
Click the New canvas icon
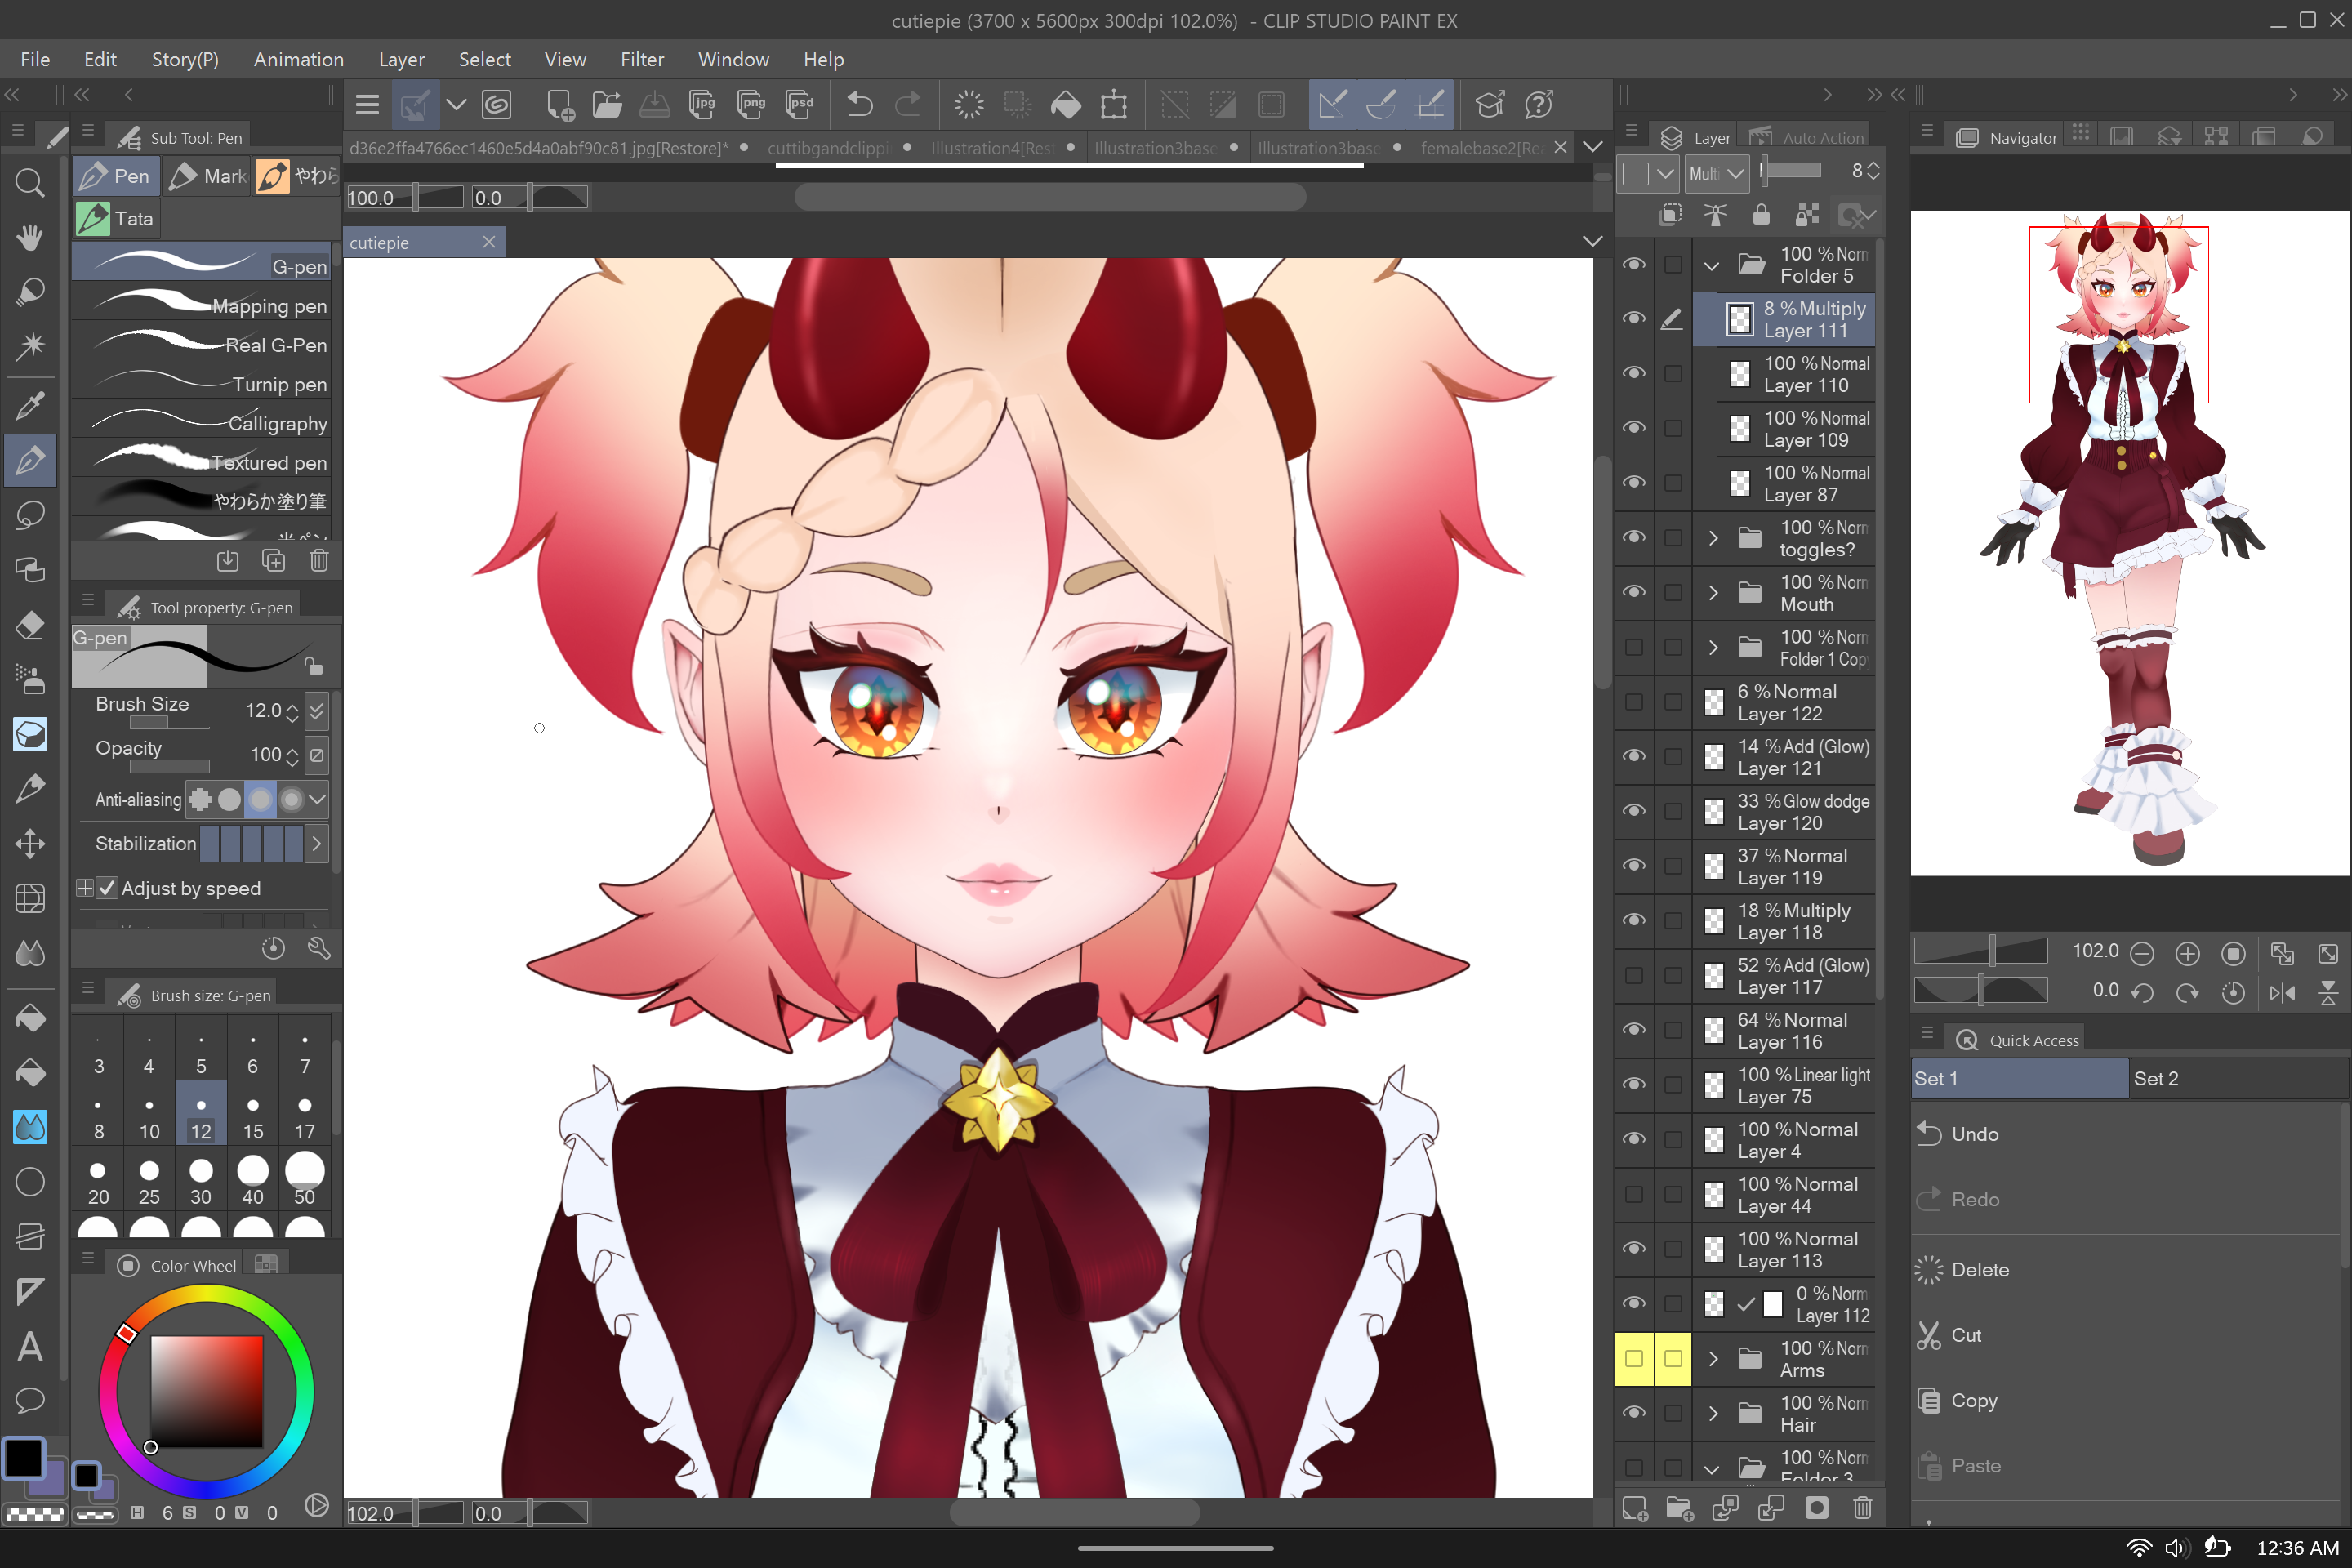point(559,104)
